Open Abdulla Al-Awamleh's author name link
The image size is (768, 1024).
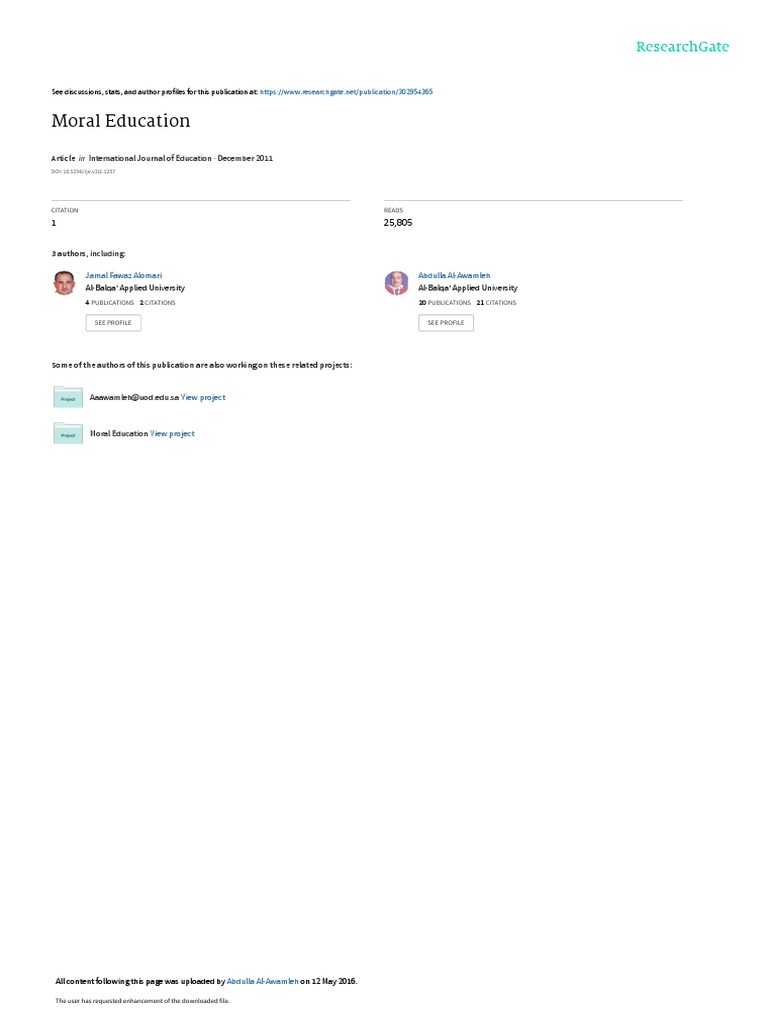(454, 276)
